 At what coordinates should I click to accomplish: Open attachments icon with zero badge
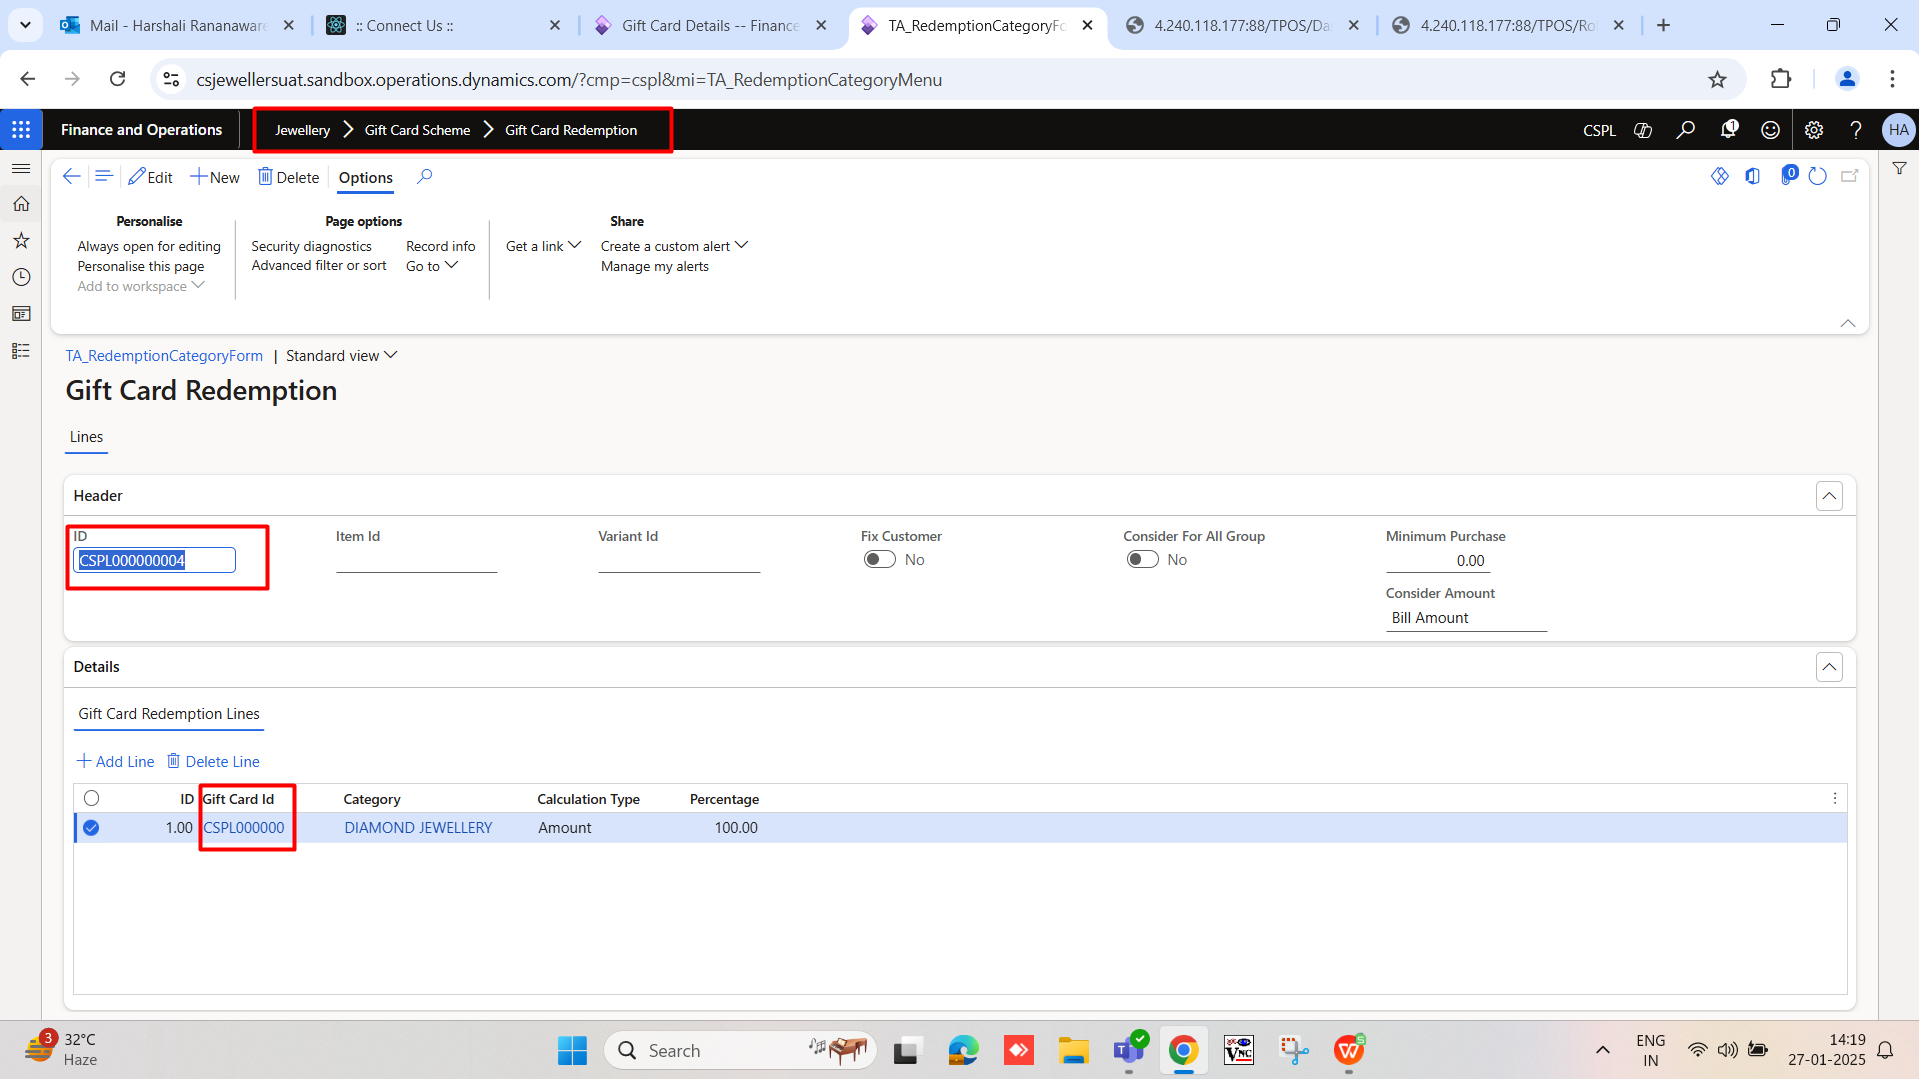point(1788,176)
